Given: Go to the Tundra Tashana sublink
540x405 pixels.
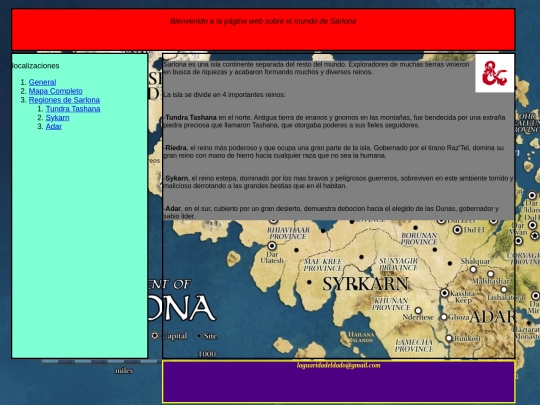Looking at the screenshot, I should coord(73,109).
